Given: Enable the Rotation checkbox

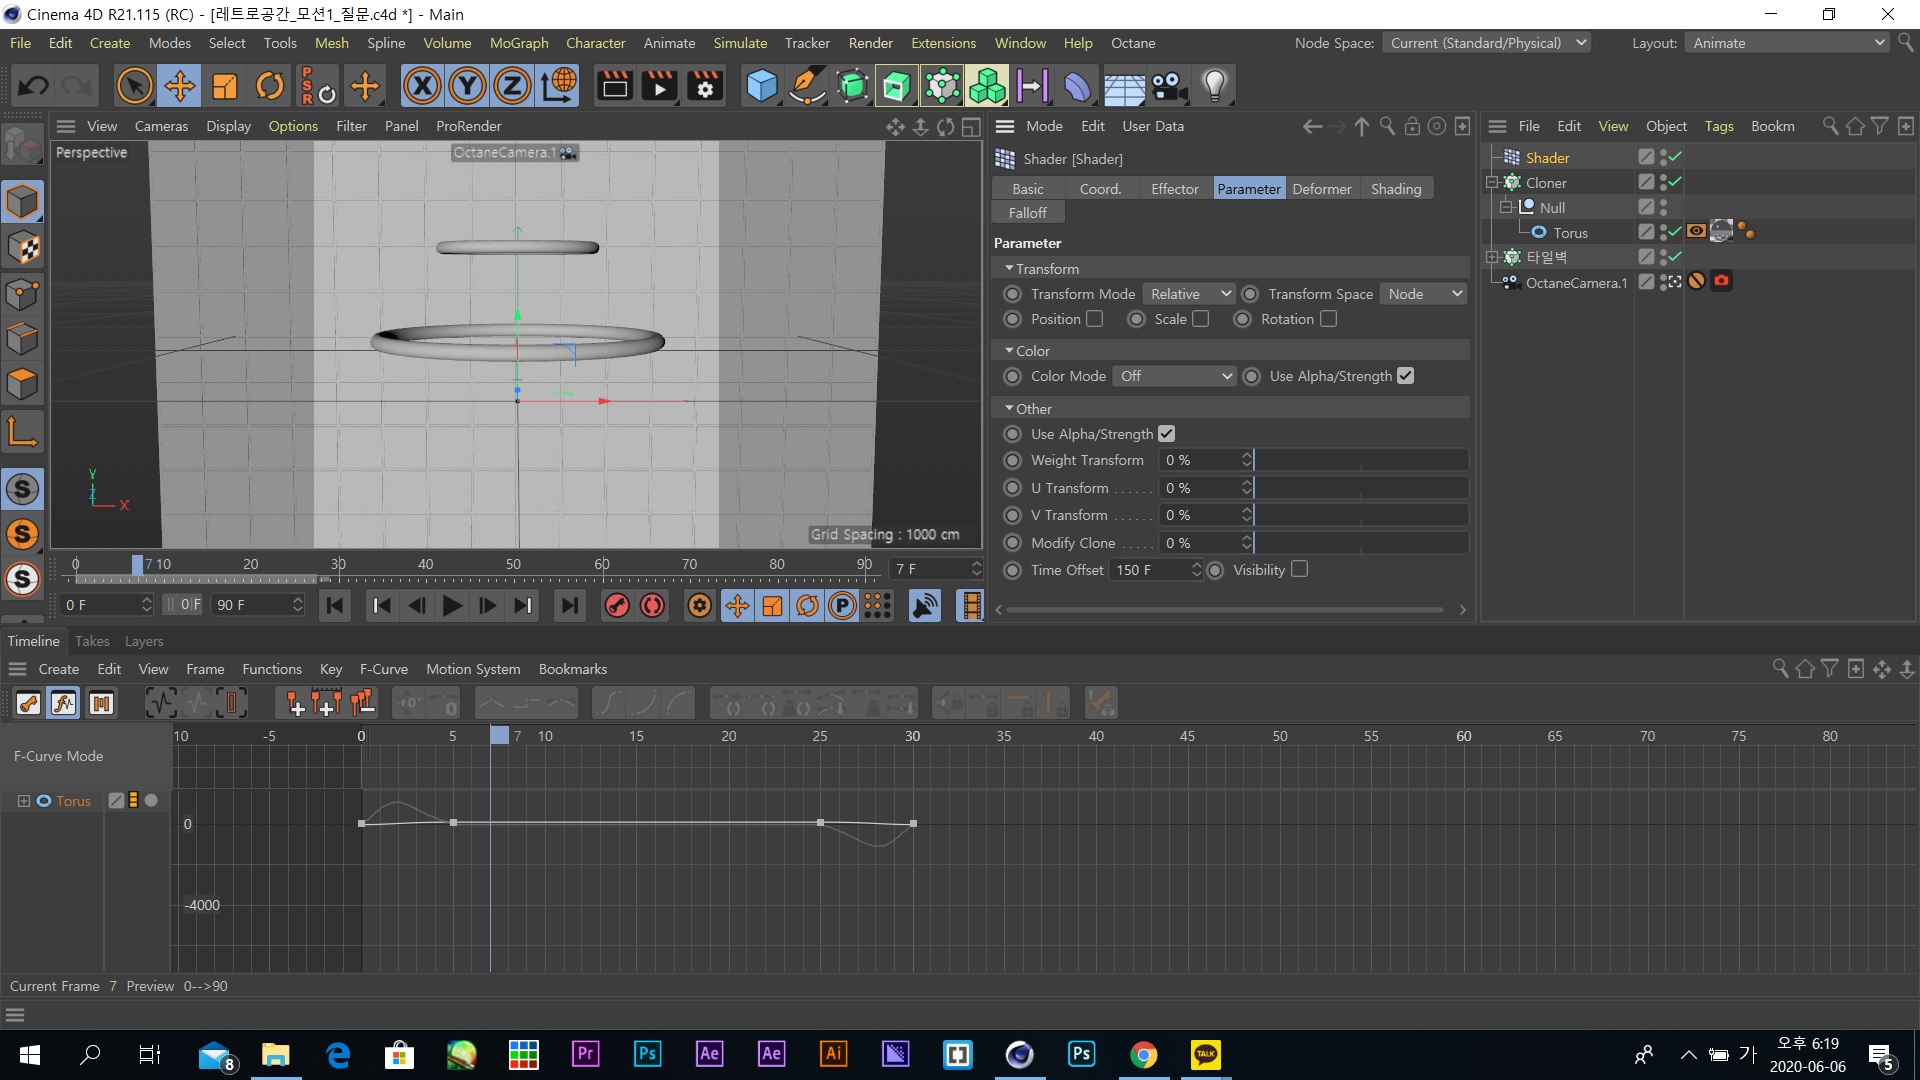Looking at the screenshot, I should 1328,319.
